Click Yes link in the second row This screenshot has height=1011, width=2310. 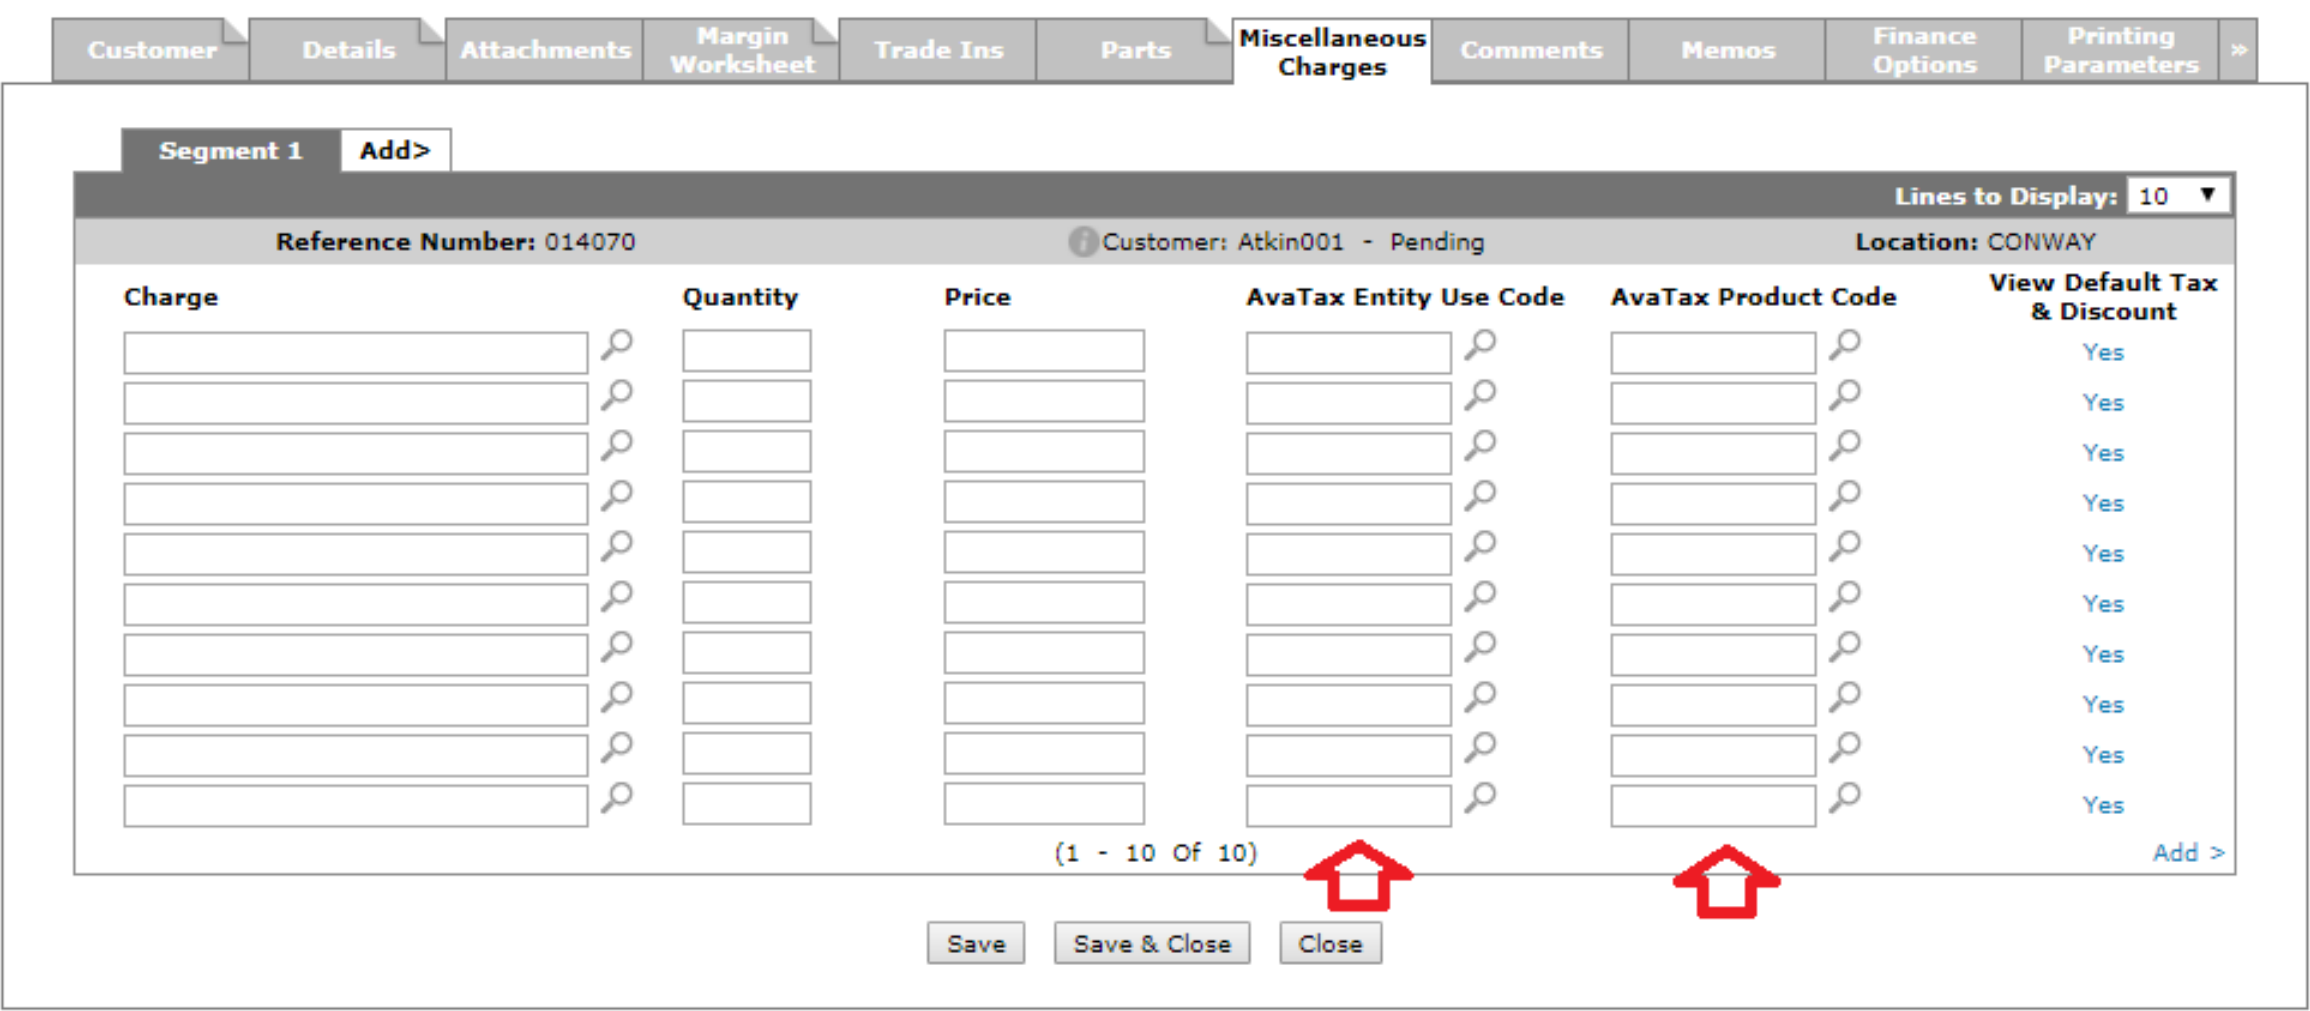pyautogui.click(x=2103, y=403)
